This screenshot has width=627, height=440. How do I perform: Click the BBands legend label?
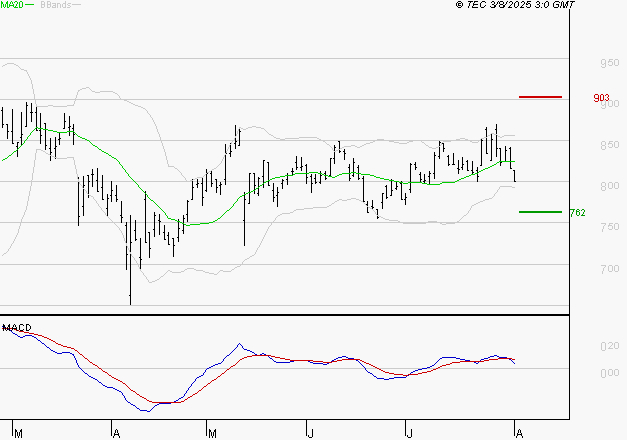click(x=56, y=5)
